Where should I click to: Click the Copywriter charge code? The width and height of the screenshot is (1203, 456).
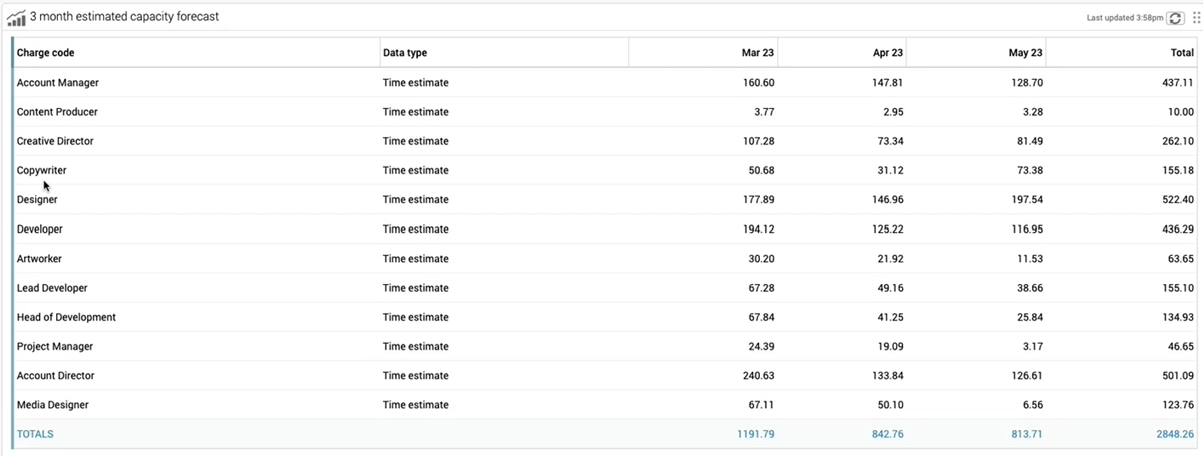[42, 170]
